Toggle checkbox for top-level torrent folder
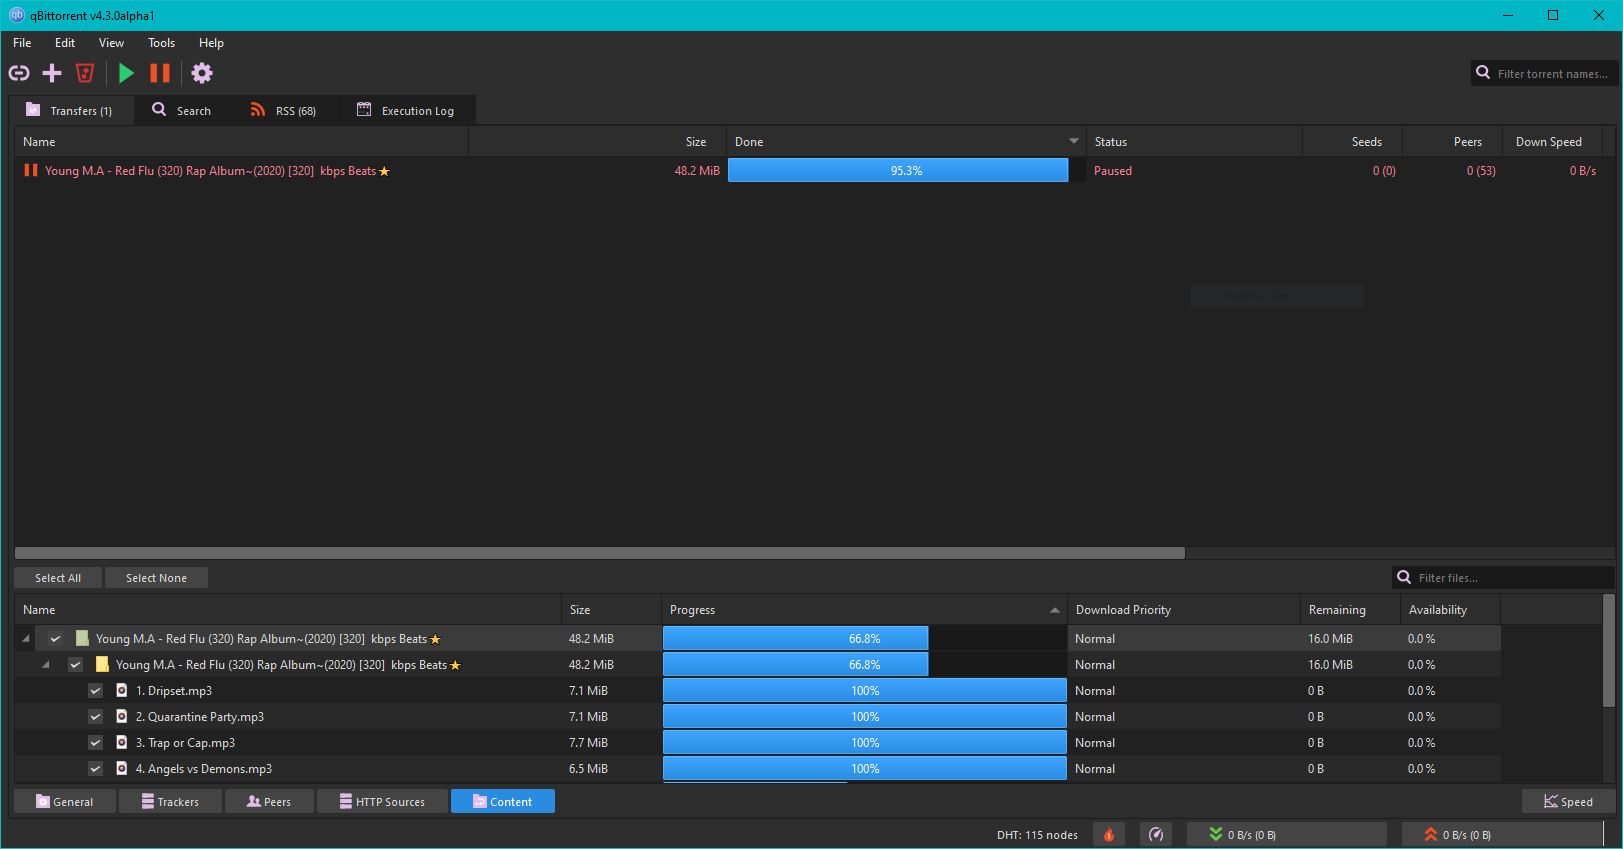The image size is (1623, 849). coord(55,638)
